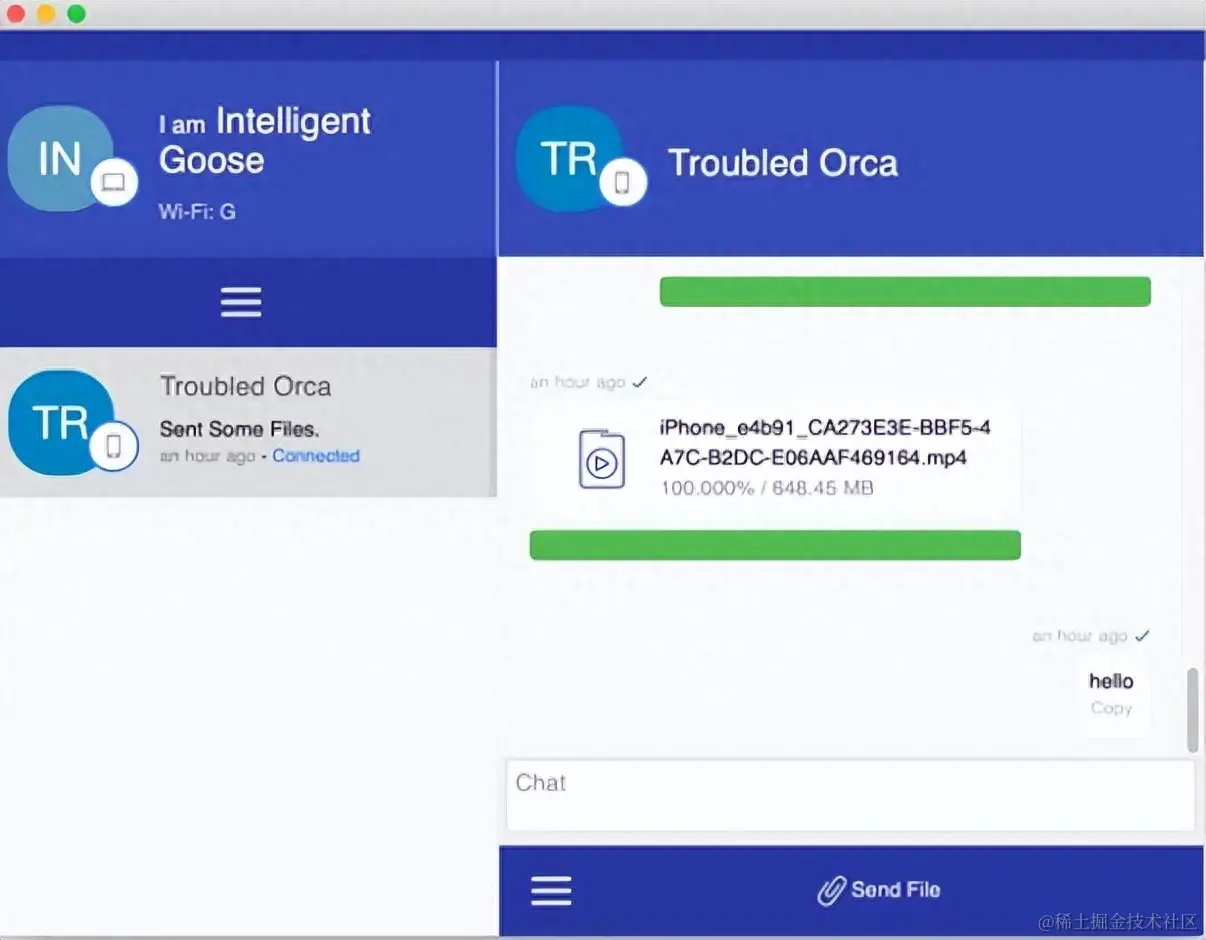Click the Intelligent Goose IN avatar
1206x940 pixels.
coord(60,158)
